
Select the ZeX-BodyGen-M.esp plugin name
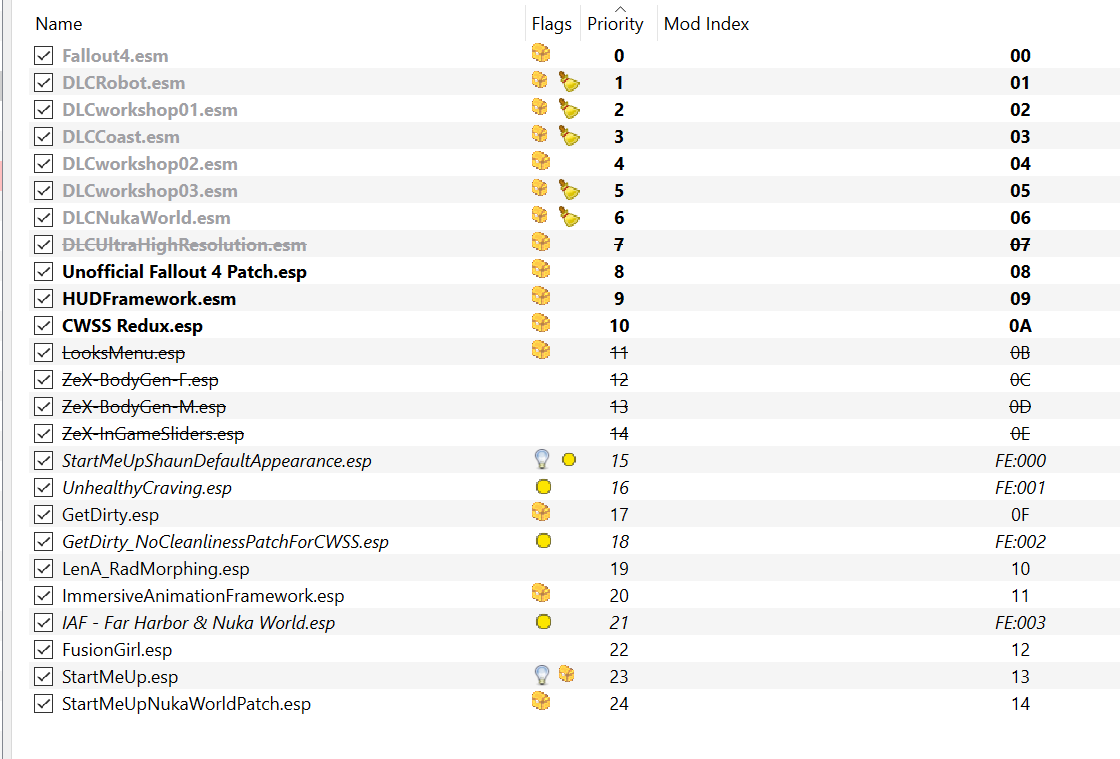(144, 406)
